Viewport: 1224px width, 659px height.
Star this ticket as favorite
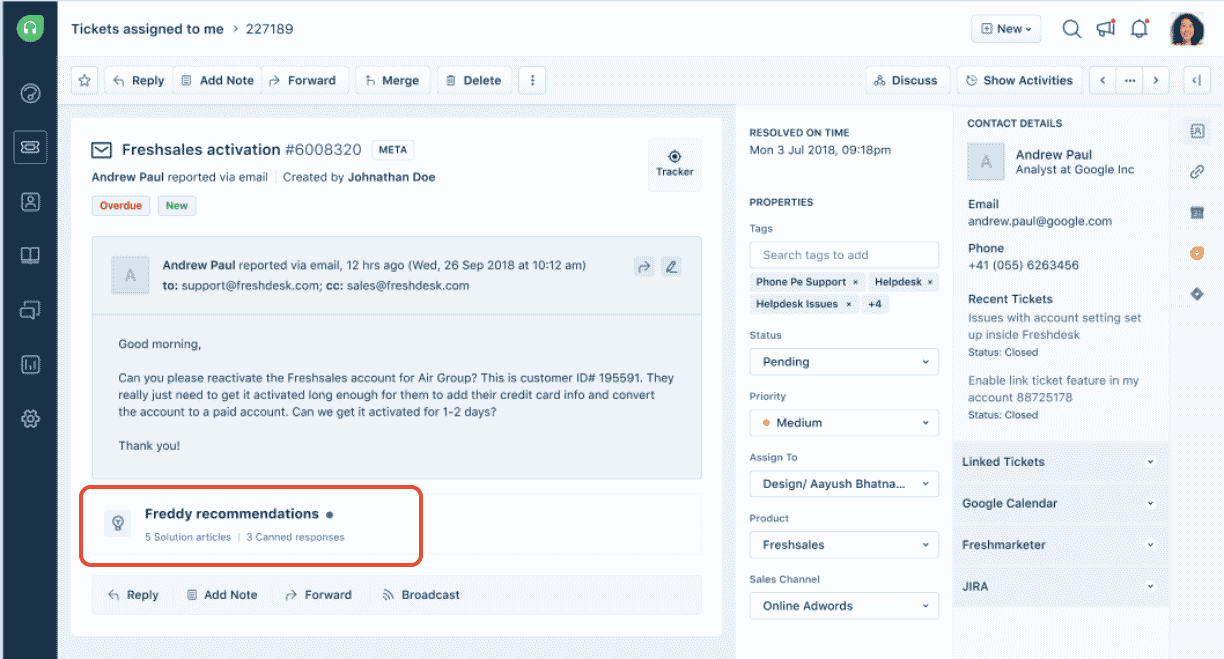(85, 81)
